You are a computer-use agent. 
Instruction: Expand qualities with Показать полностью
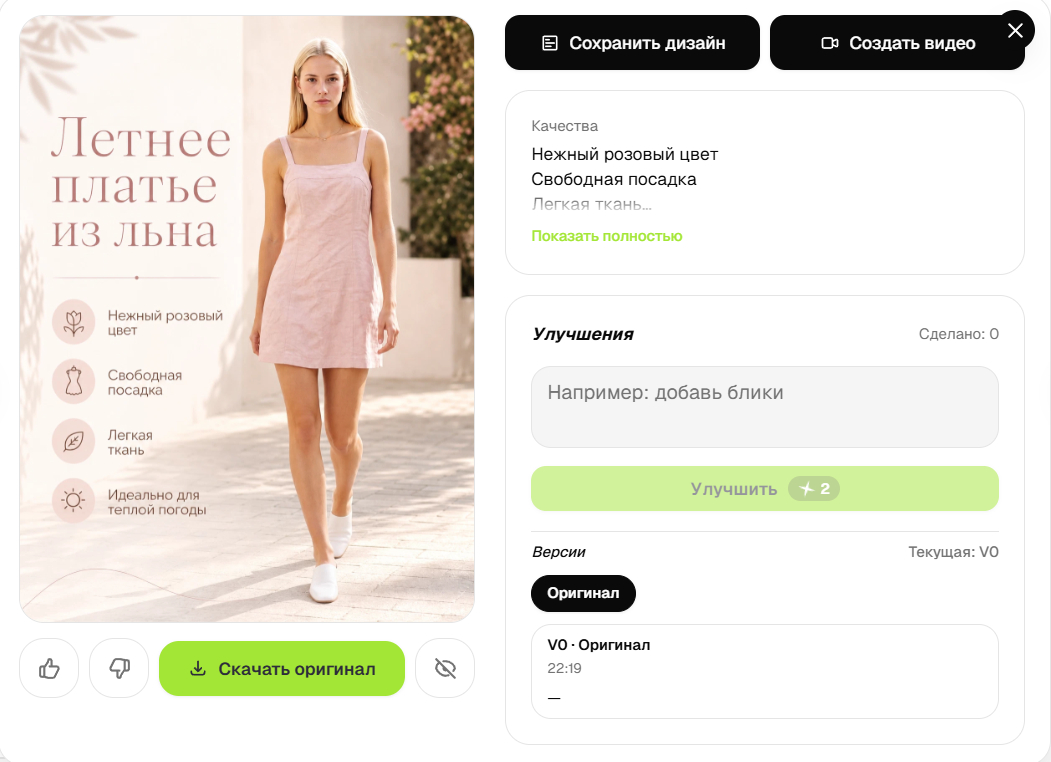click(607, 236)
